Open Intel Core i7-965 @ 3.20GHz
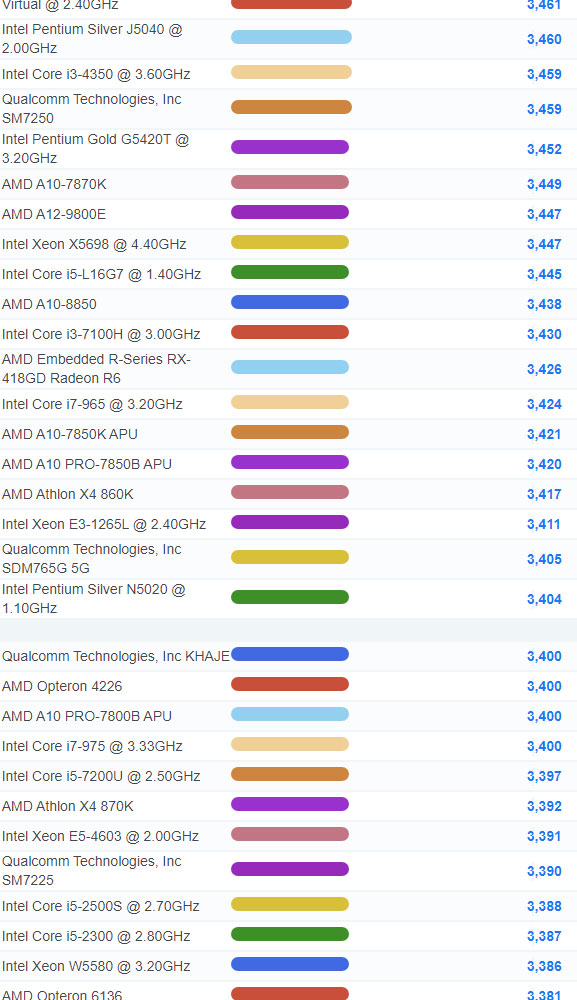577x1000 pixels. 92,404
